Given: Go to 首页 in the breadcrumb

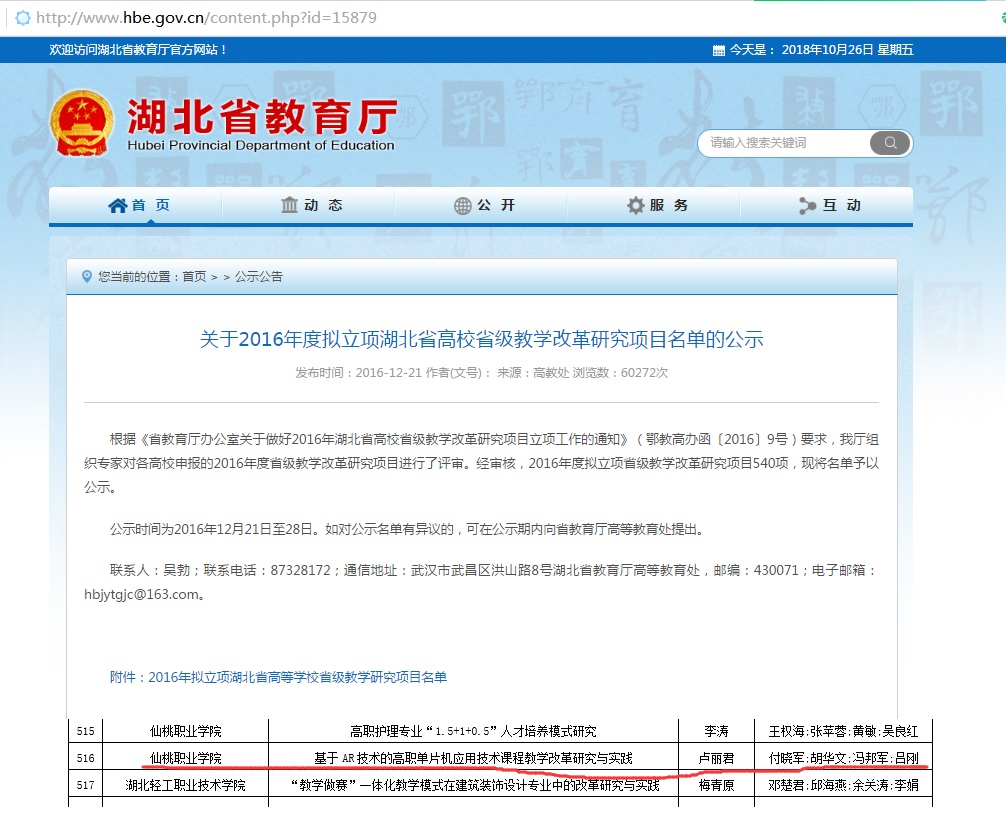Looking at the screenshot, I should (194, 277).
